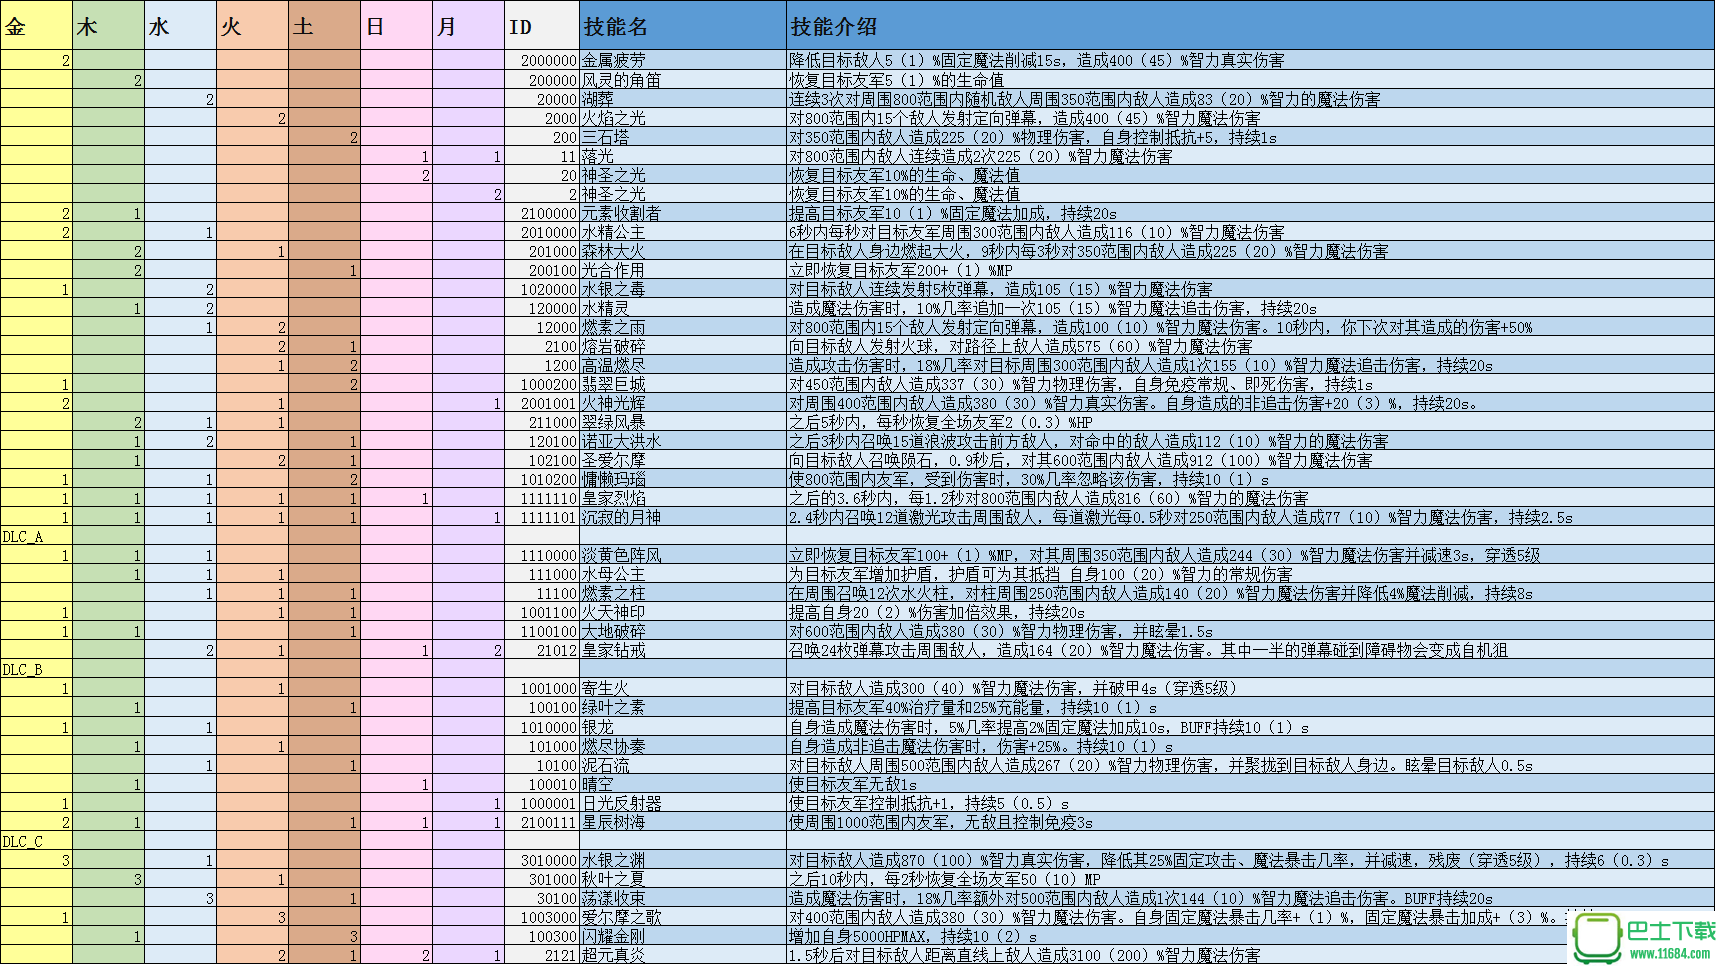Screen dimensions: 1717x966
Task: Select the ID cell 2000000
Action: [542, 60]
